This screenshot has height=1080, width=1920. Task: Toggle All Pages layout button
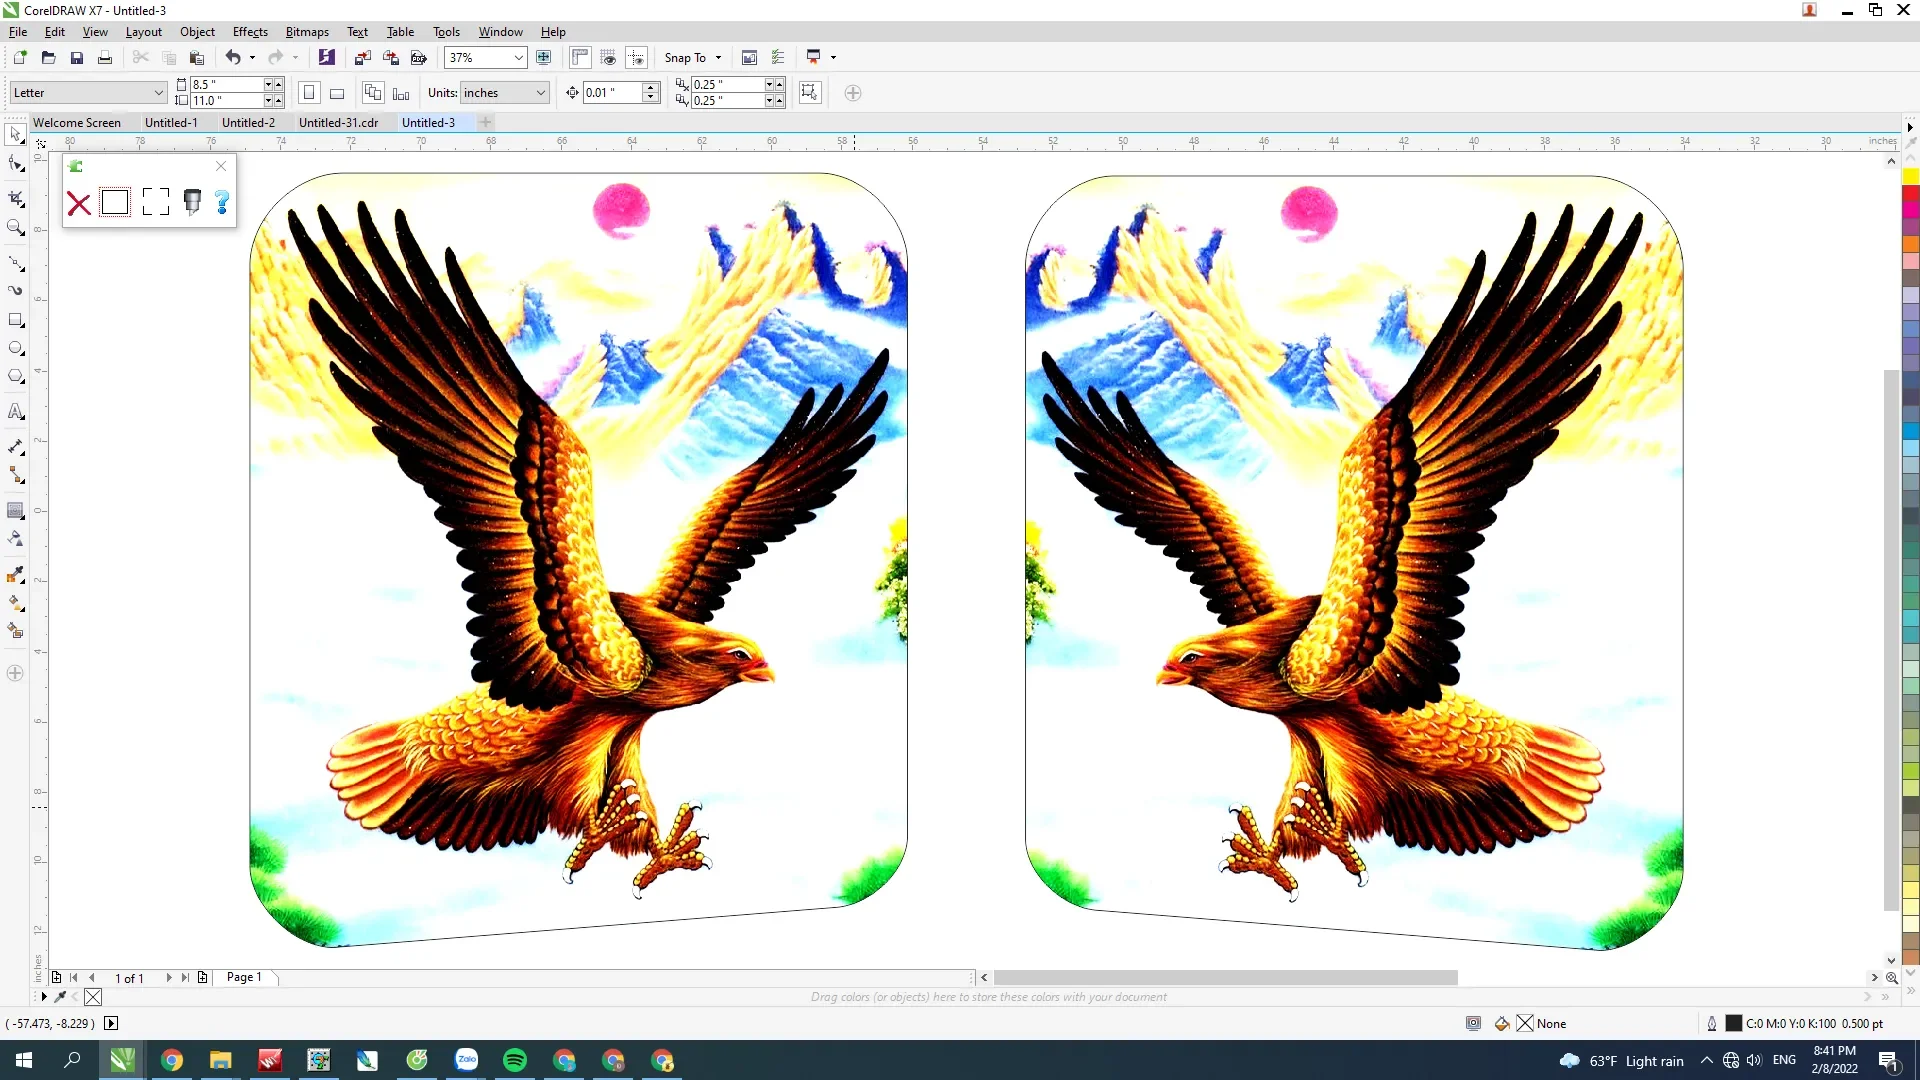point(372,93)
